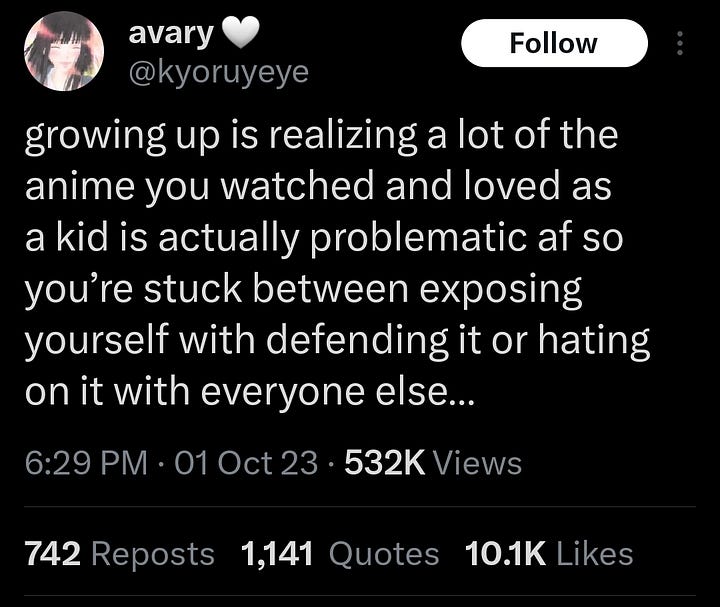
Task: Click the white heart emoji beside avary
Action: pyautogui.click(x=241, y=33)
